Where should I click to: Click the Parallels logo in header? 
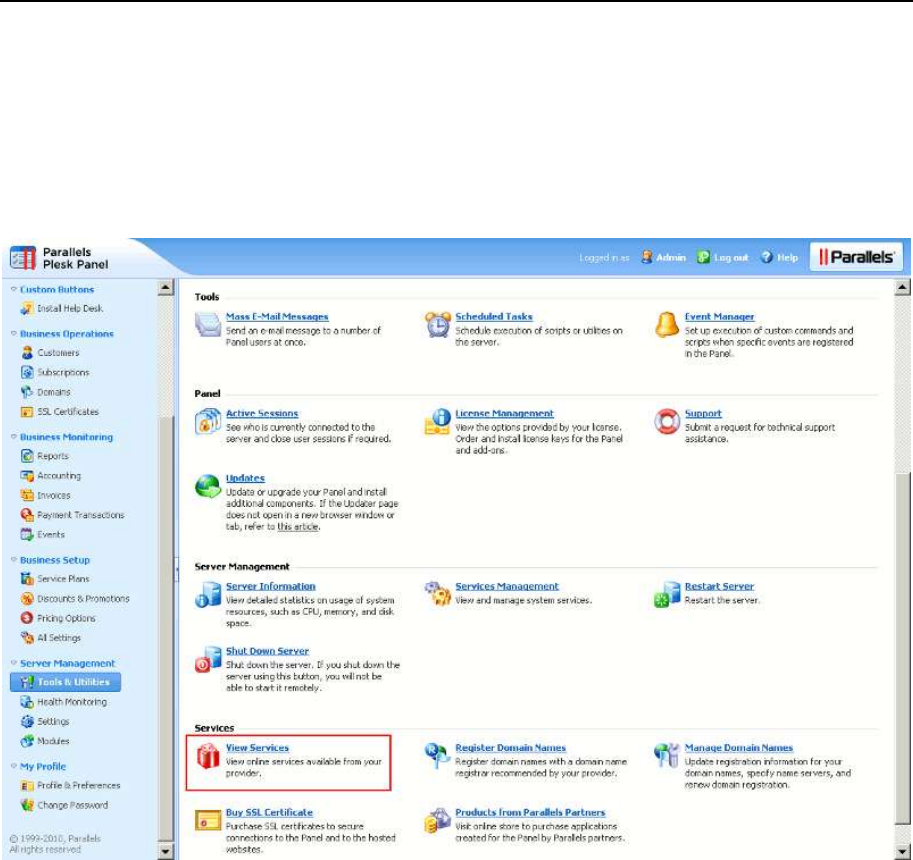pyautogui.click(x=856, y=257)
